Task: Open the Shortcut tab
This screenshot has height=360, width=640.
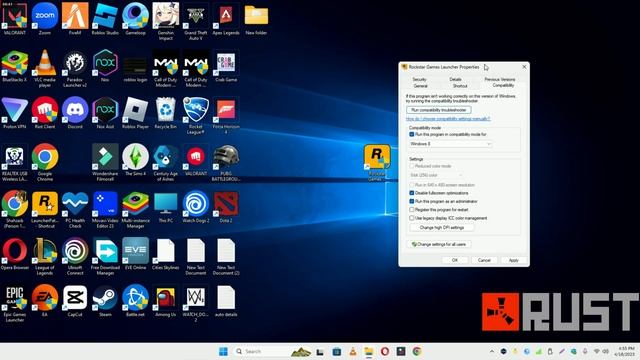Action: [460, 86]
